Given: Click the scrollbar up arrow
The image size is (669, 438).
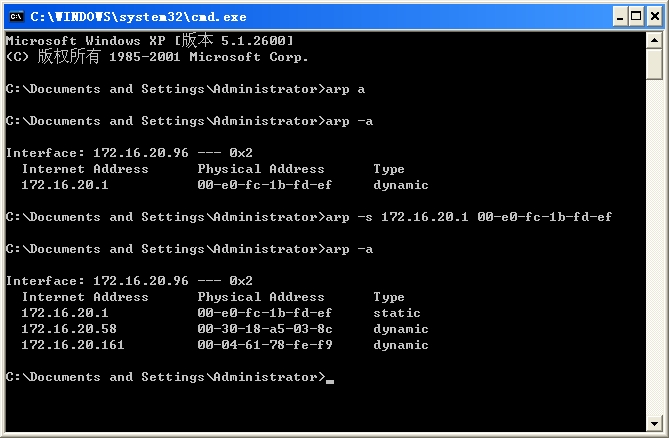Looking at the screenshot, I should (x=654, y=39).
